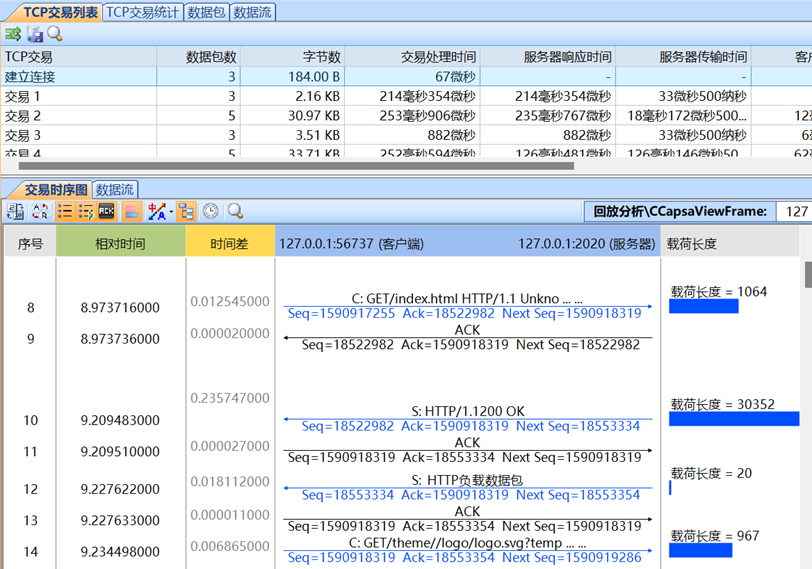The width and height of the screenshot is (812, 569).
Task: Sort by the 字节数 column header
Action: click(x=293, y=56)
